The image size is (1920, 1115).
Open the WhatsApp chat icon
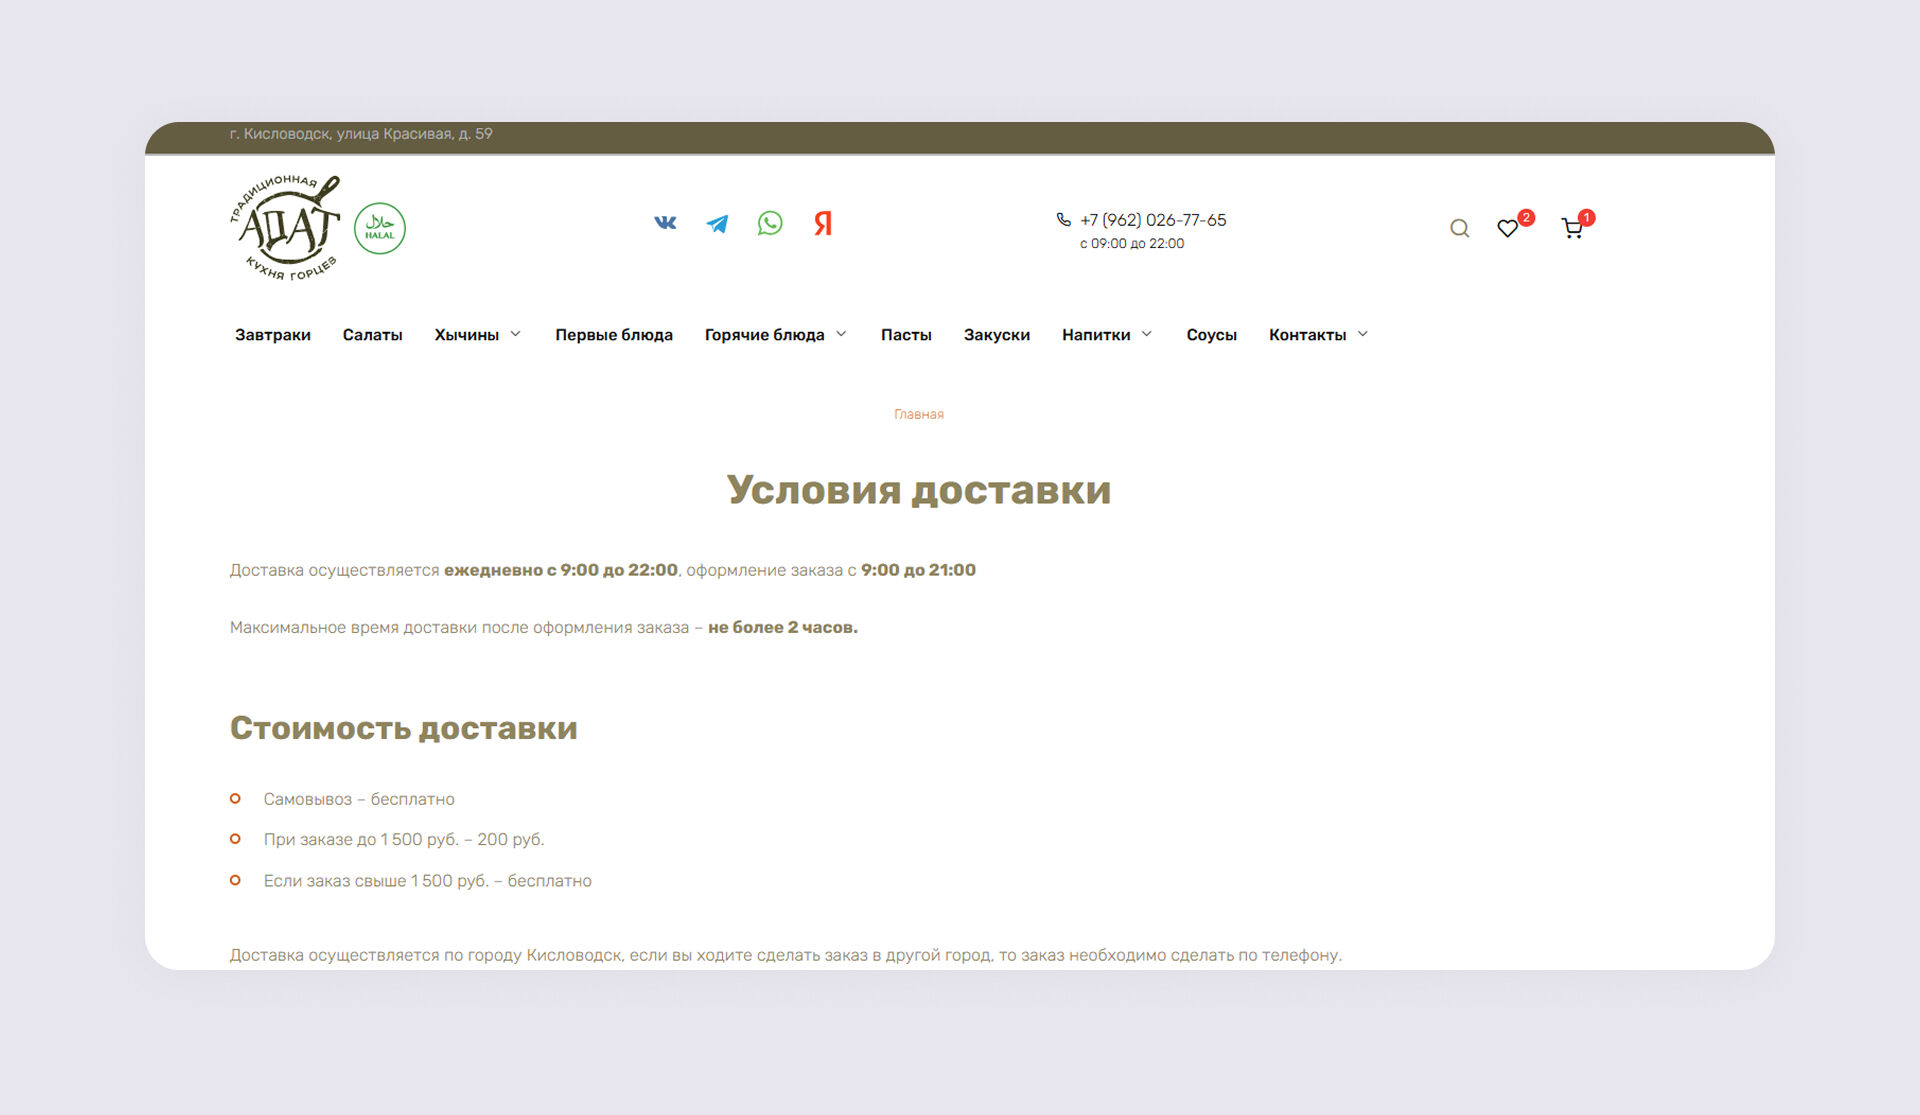tap(770, 223)
